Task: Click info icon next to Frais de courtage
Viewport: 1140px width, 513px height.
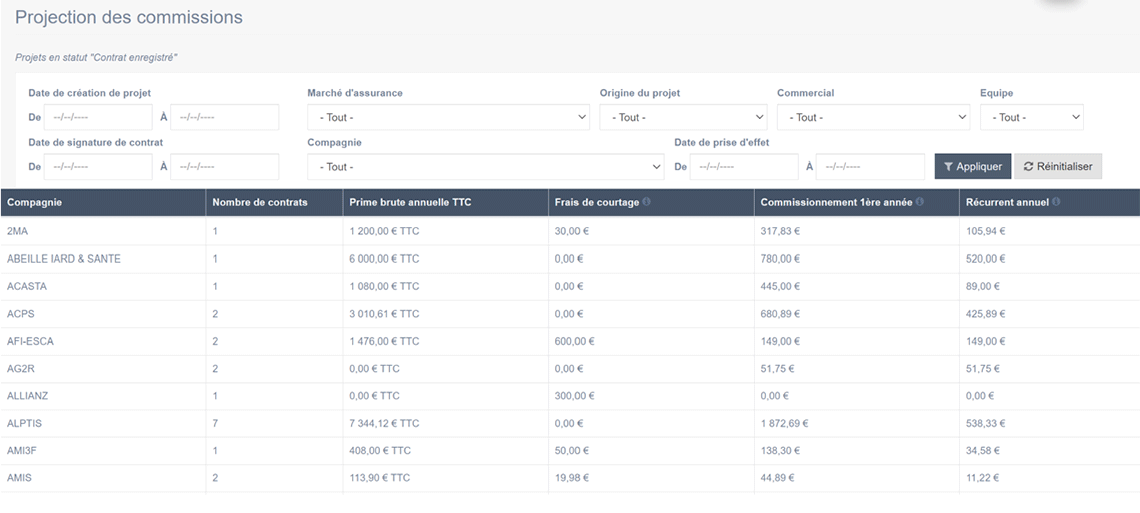Action: click(647, 202)
